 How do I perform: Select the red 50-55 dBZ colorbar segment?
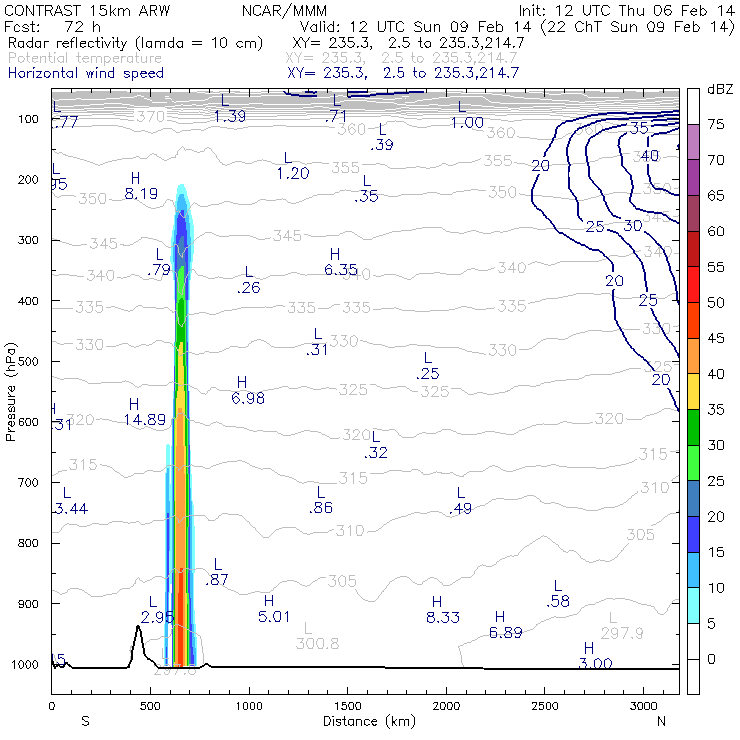[x=693, y=285]
